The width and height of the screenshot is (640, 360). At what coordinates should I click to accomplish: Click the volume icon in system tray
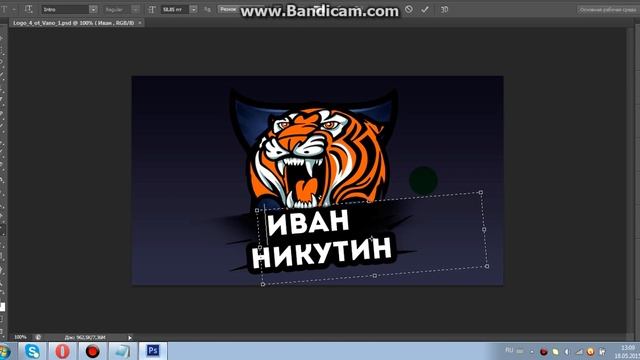(x=567, y=351)
